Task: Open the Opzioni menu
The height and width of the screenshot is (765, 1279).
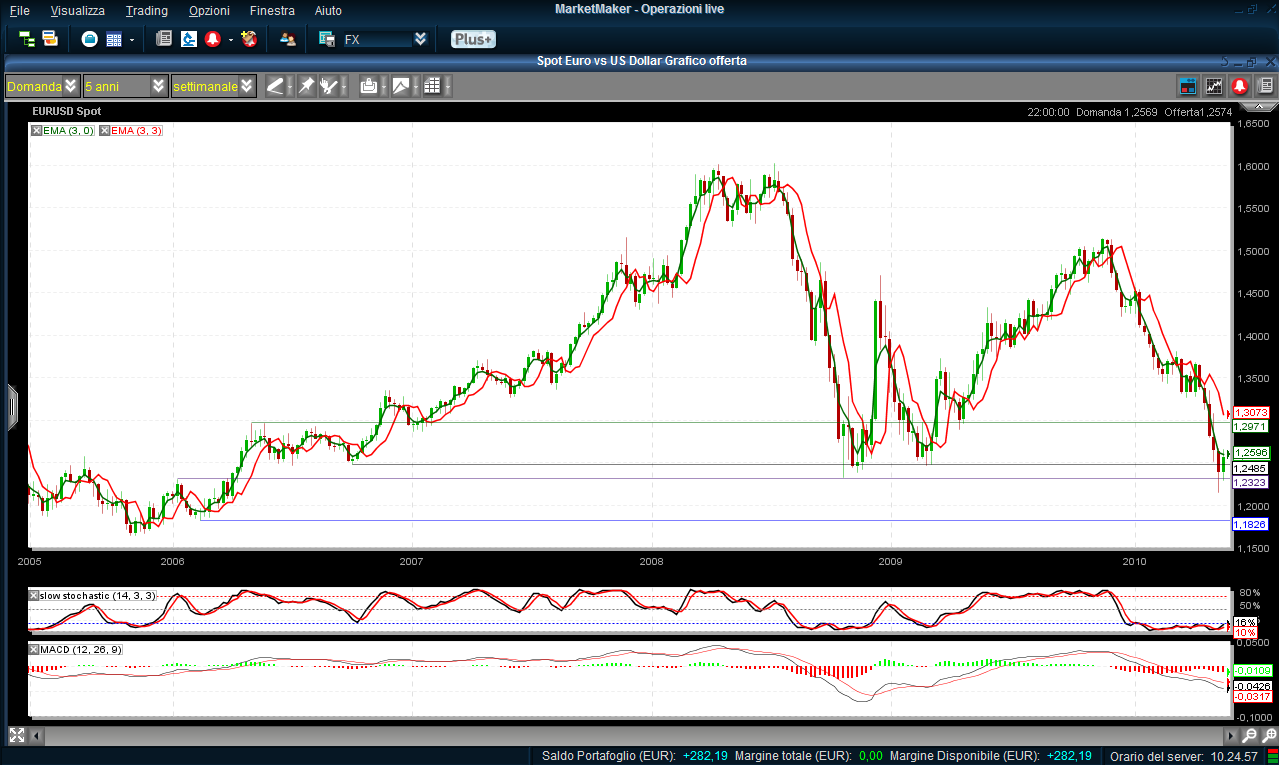Action: pyautogui.click(x=208, y=10)
